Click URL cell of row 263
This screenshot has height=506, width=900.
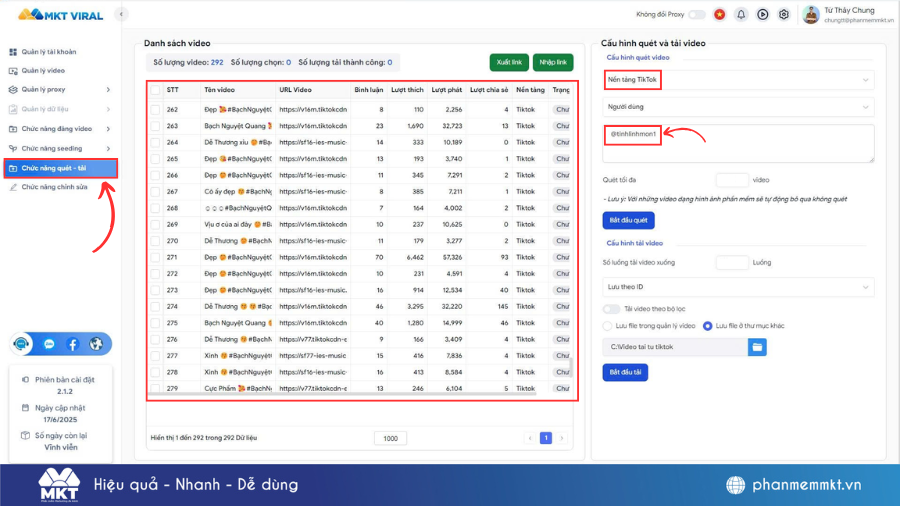[313, 126]
